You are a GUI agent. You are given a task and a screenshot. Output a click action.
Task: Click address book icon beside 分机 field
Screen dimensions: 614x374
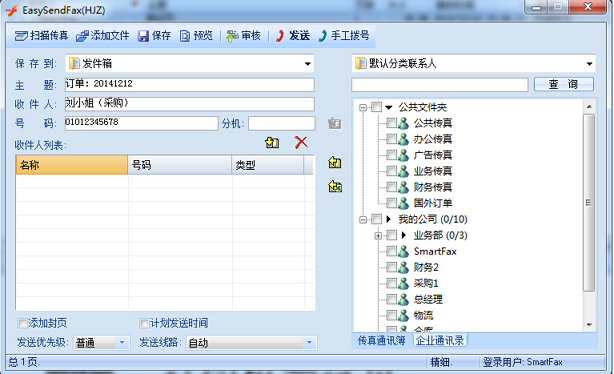pos(334,123)
